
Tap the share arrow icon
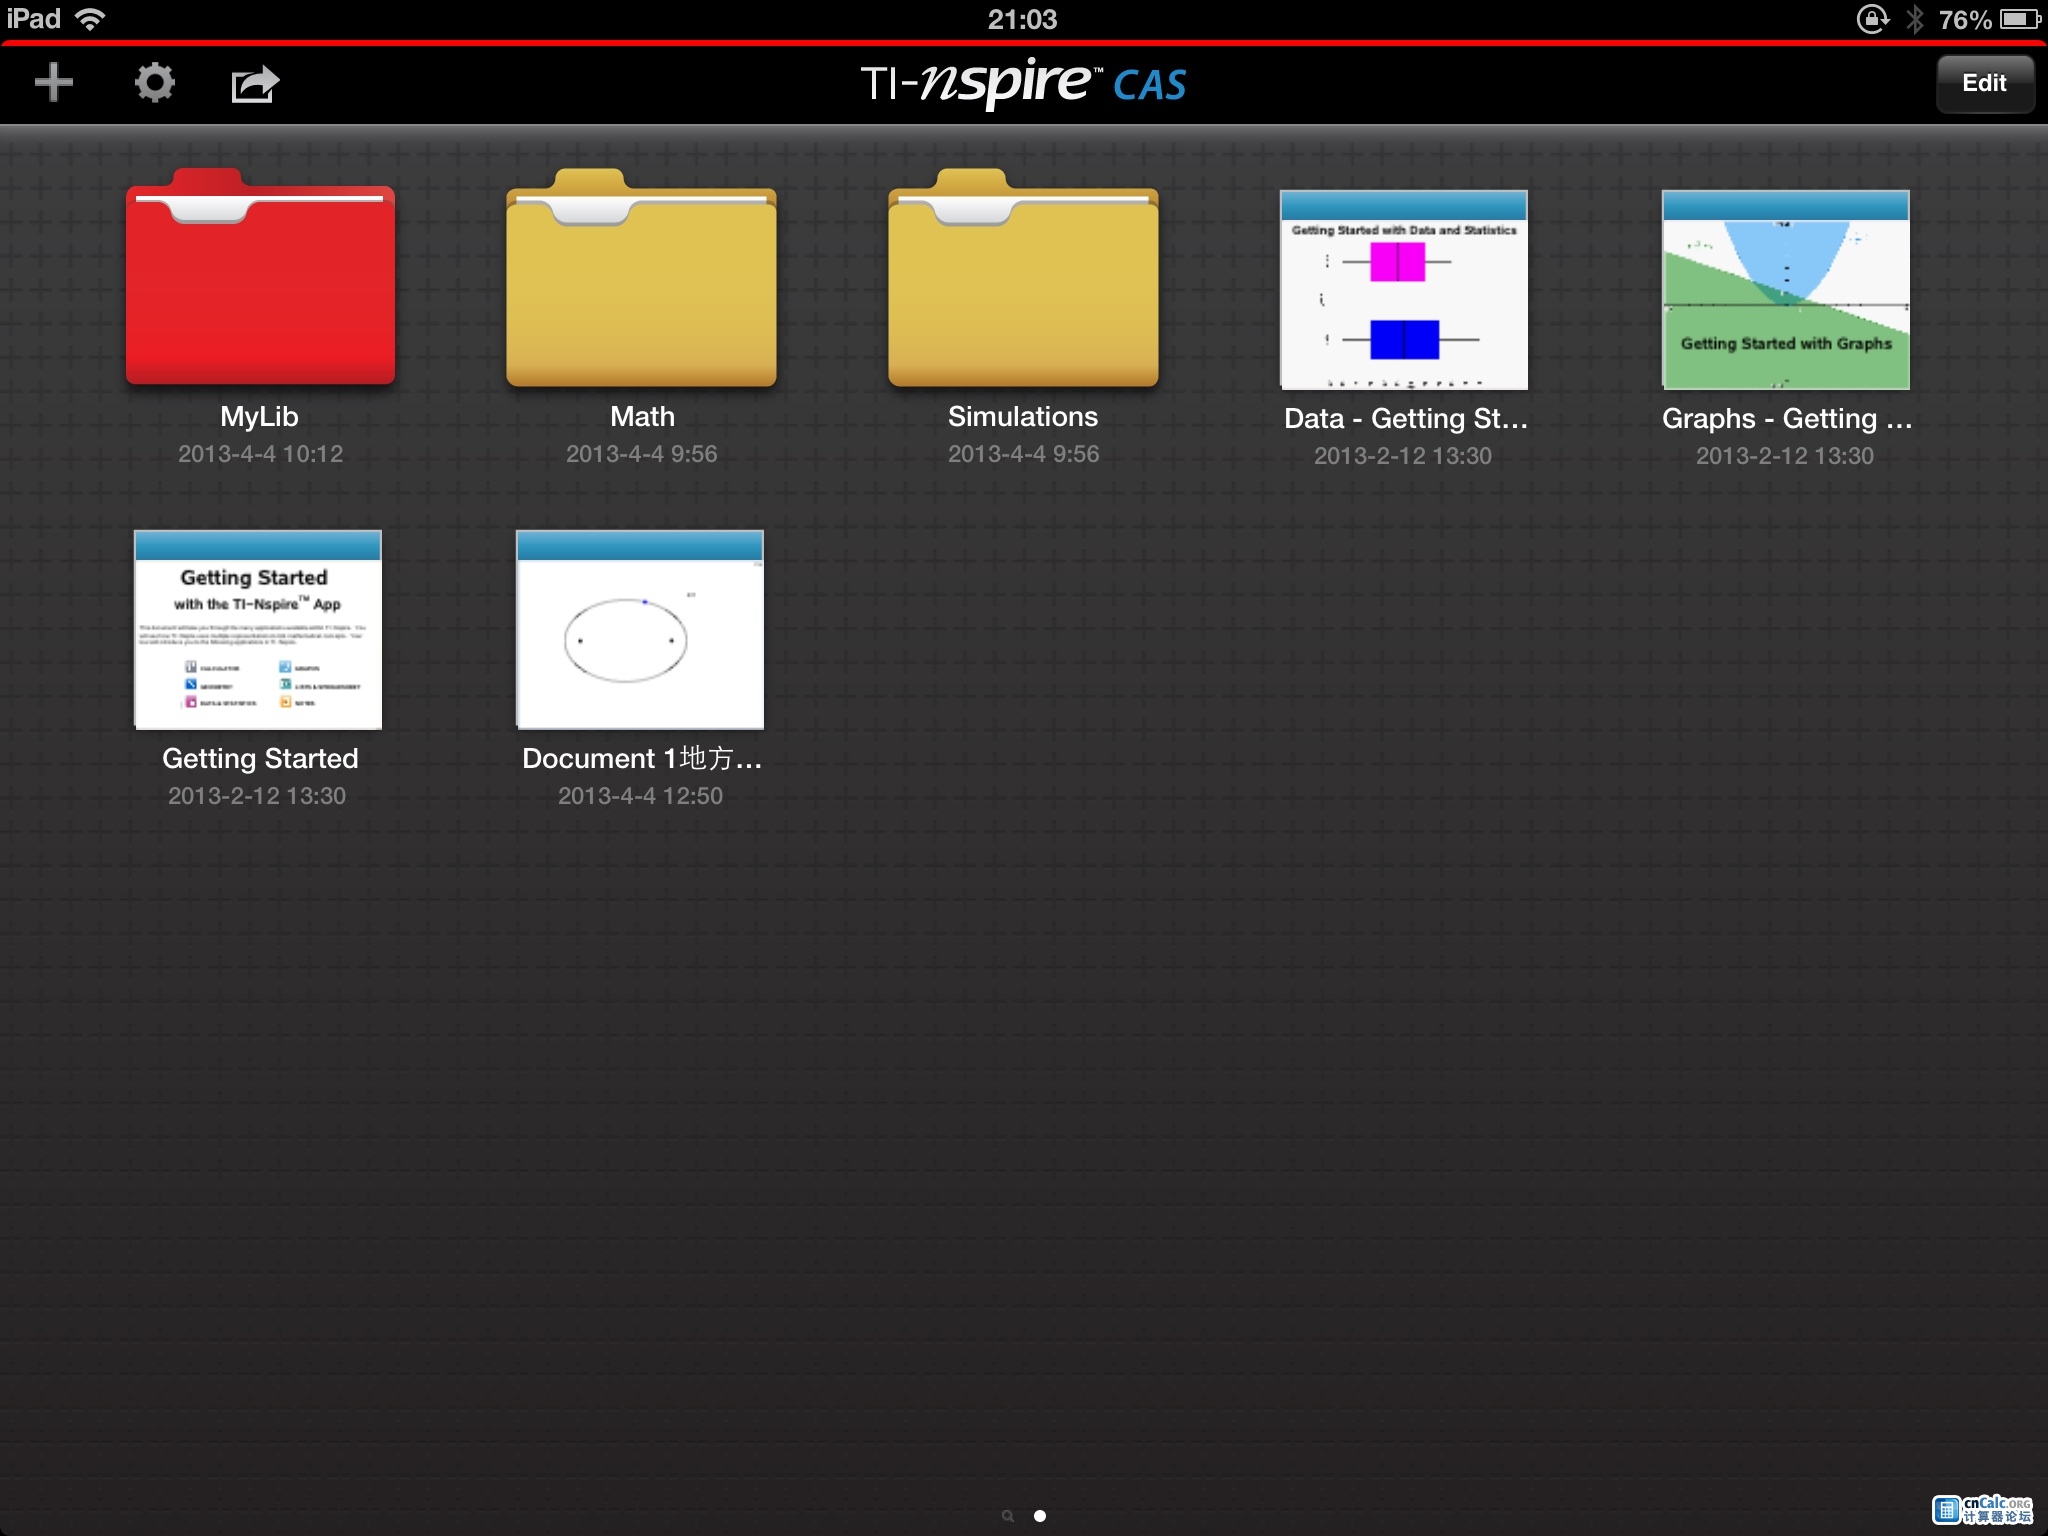255,83
